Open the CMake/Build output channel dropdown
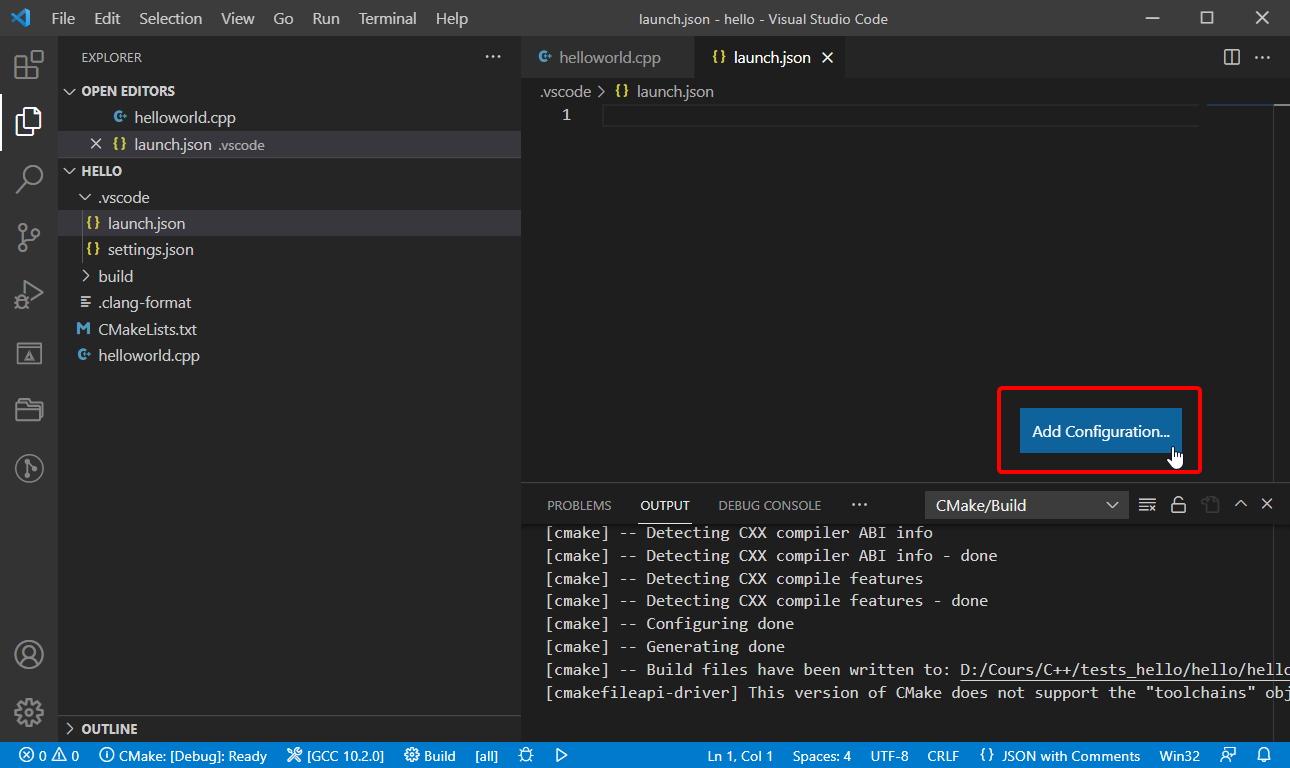This screenshot has width=1290, height=768. click(1026, 505)
